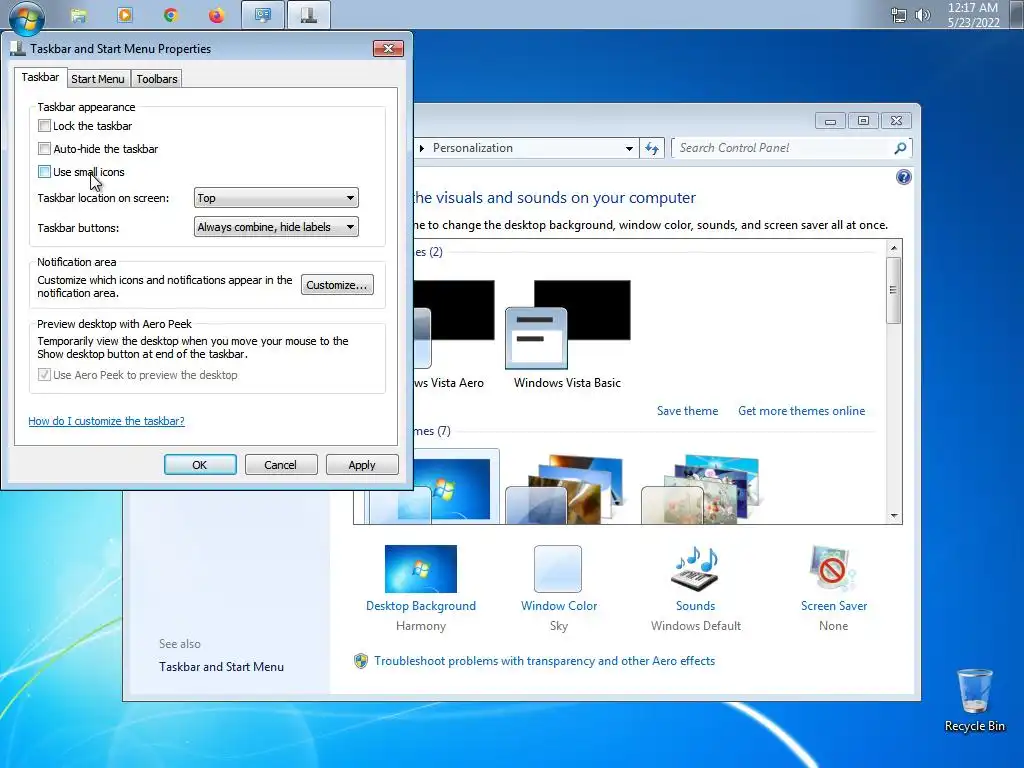The width and height of the screenshot is (1024, 768).
Task: Click the Apply button
Action: [x=362, y=465]
